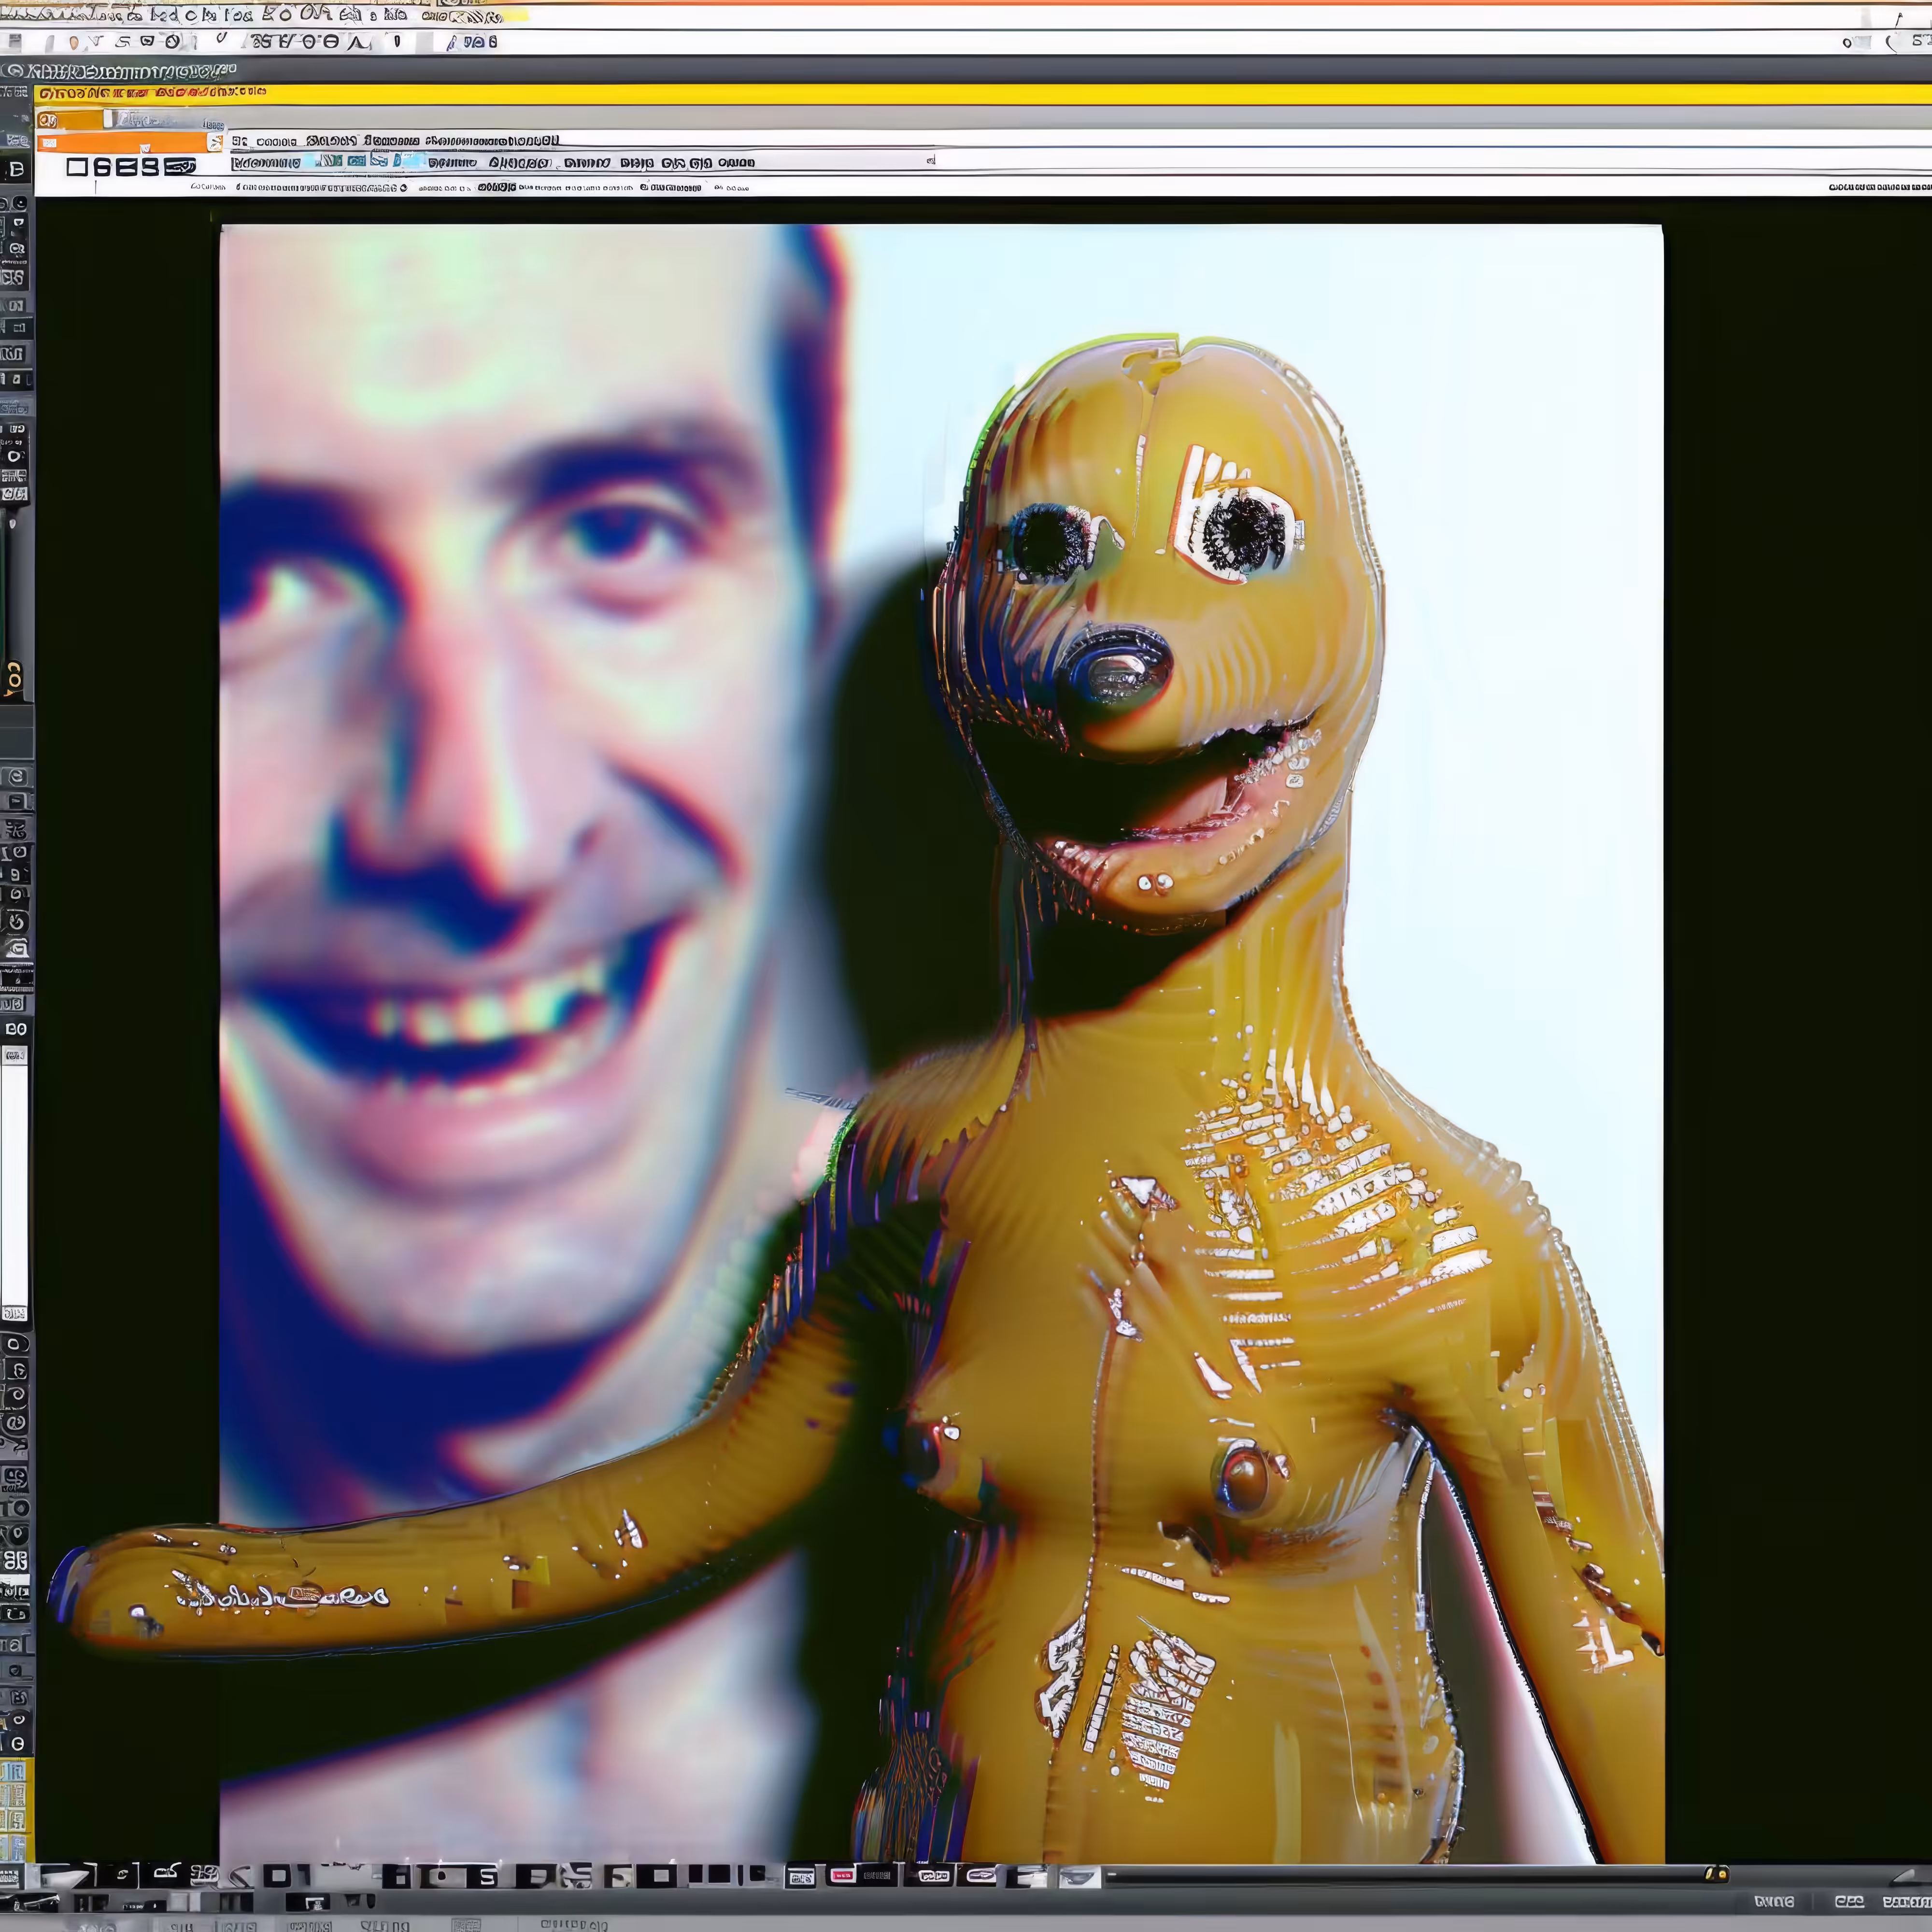The image size is (1932, 1932).
Task: Click the small icon at the orange bar's right end
Action: [215, 143]
